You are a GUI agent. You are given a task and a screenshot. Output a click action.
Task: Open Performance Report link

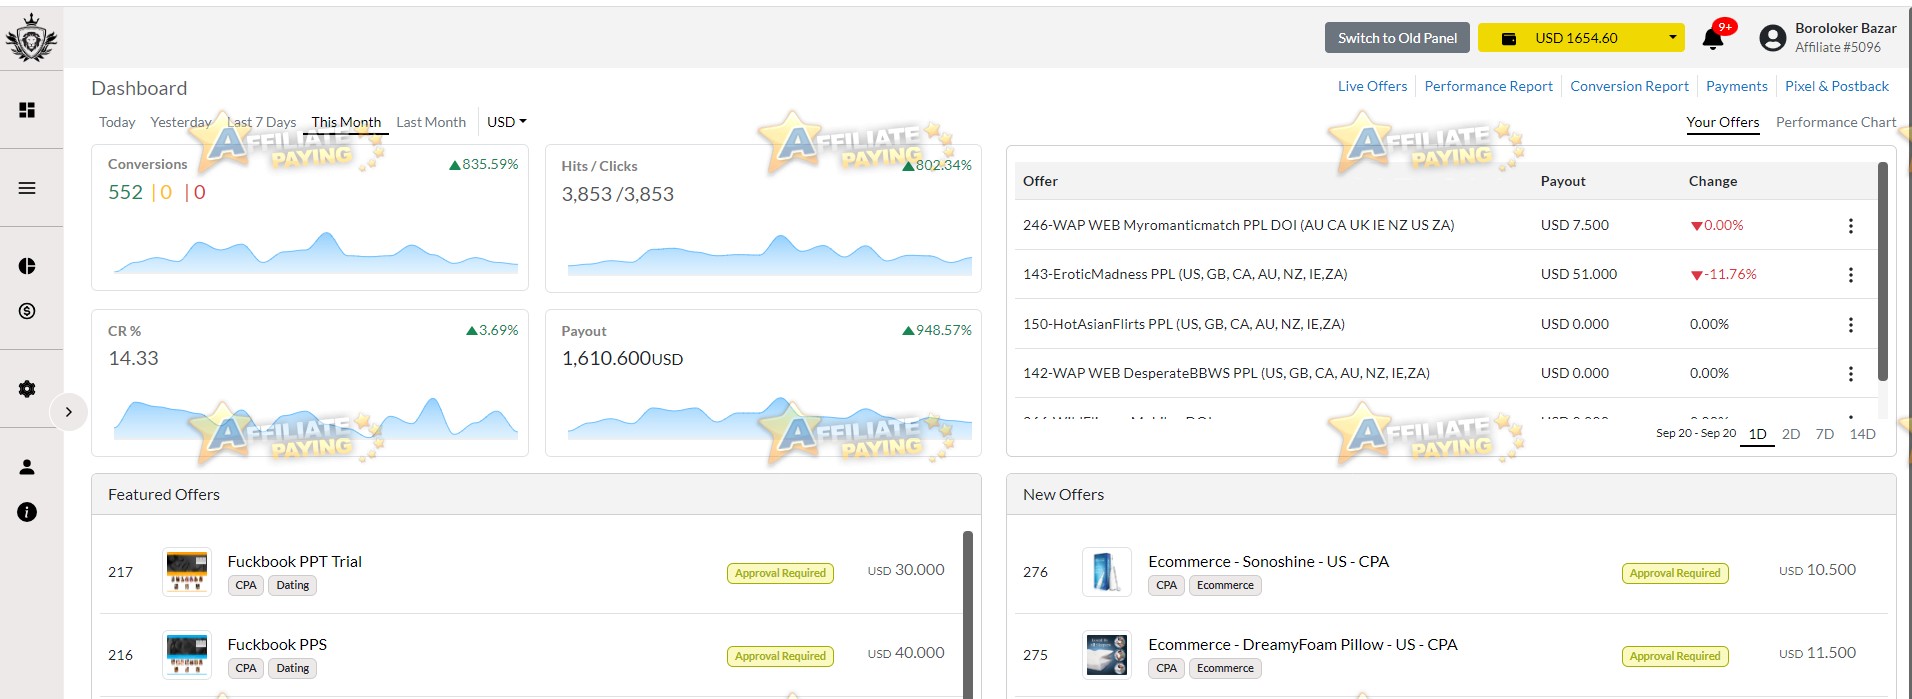1488,86
